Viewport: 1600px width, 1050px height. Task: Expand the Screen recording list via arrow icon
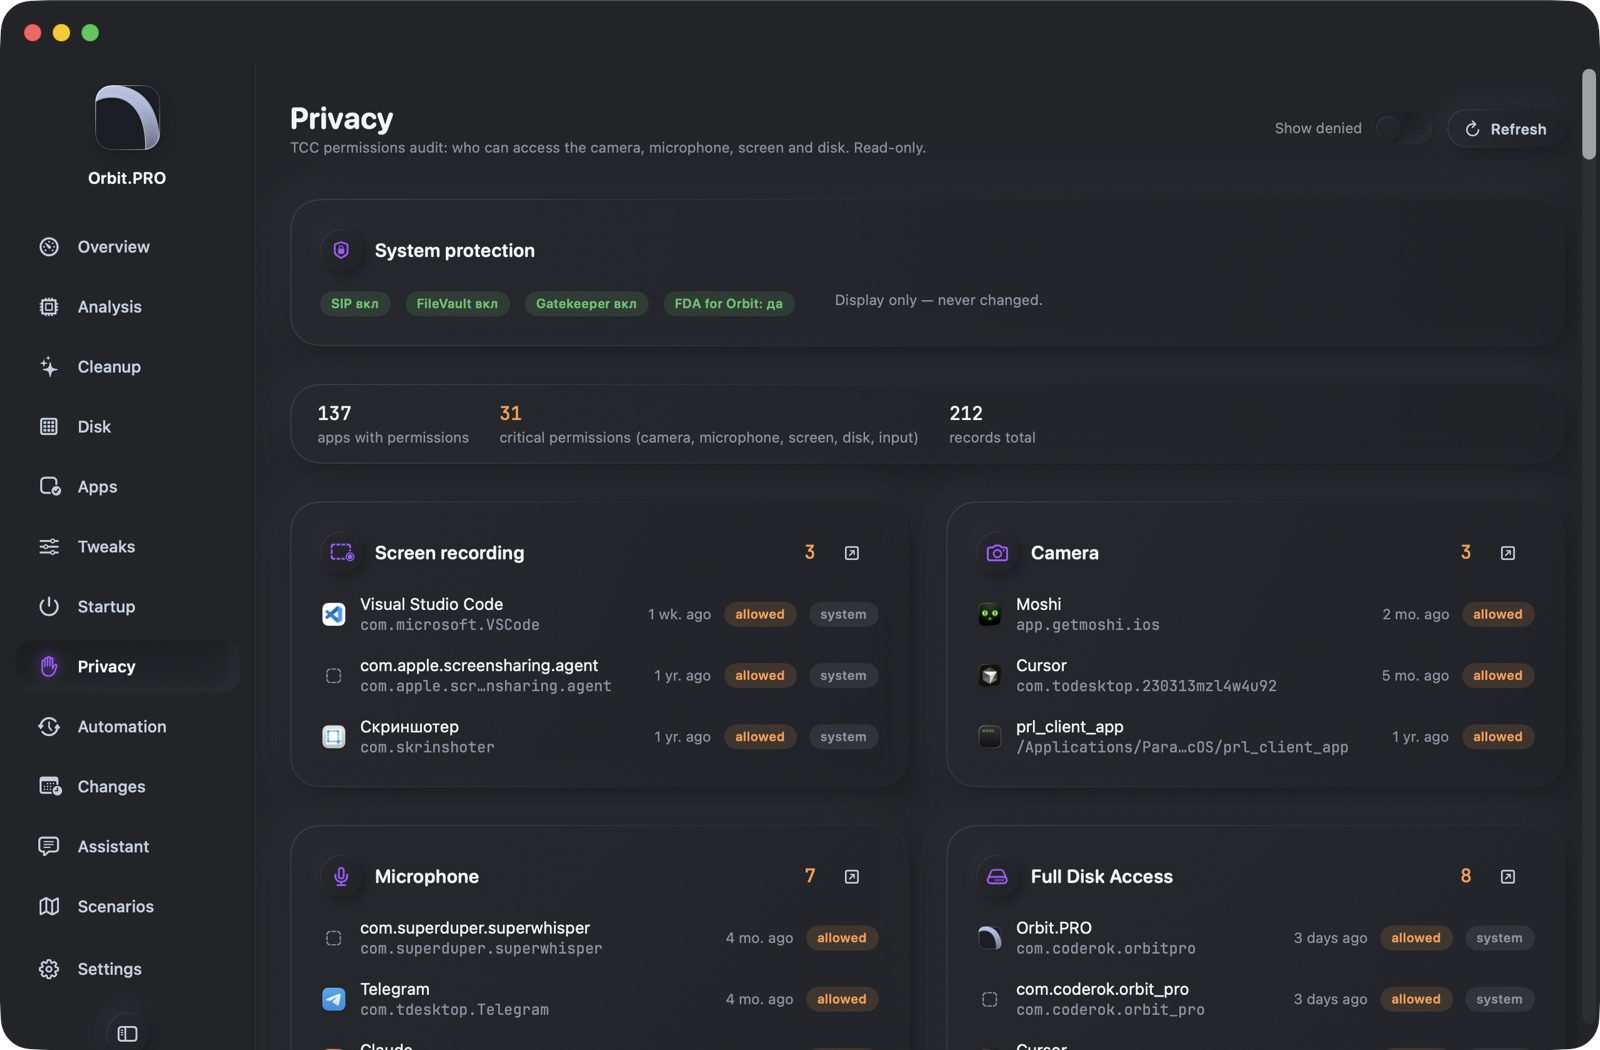tap(852, 553)
